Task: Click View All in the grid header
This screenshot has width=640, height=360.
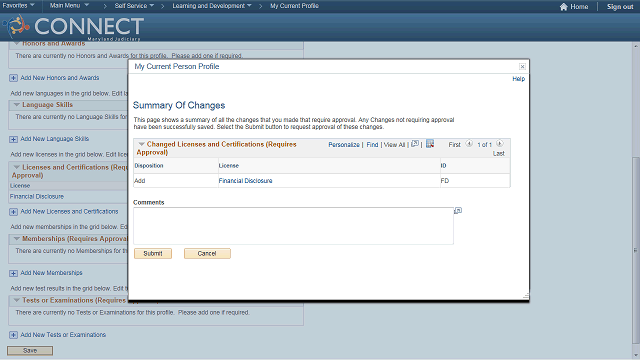Action: coord(394,145)
